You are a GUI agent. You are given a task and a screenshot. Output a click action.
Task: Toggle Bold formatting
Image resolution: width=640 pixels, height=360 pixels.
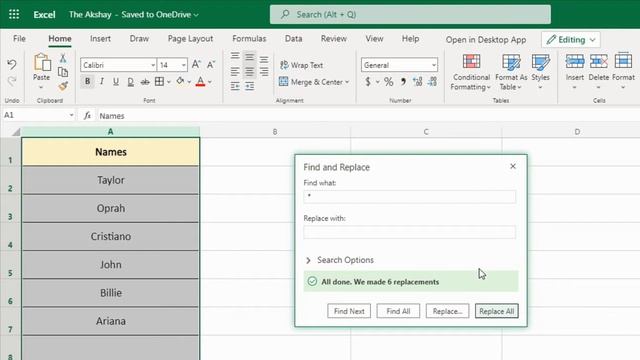click(x=87, y=82)
